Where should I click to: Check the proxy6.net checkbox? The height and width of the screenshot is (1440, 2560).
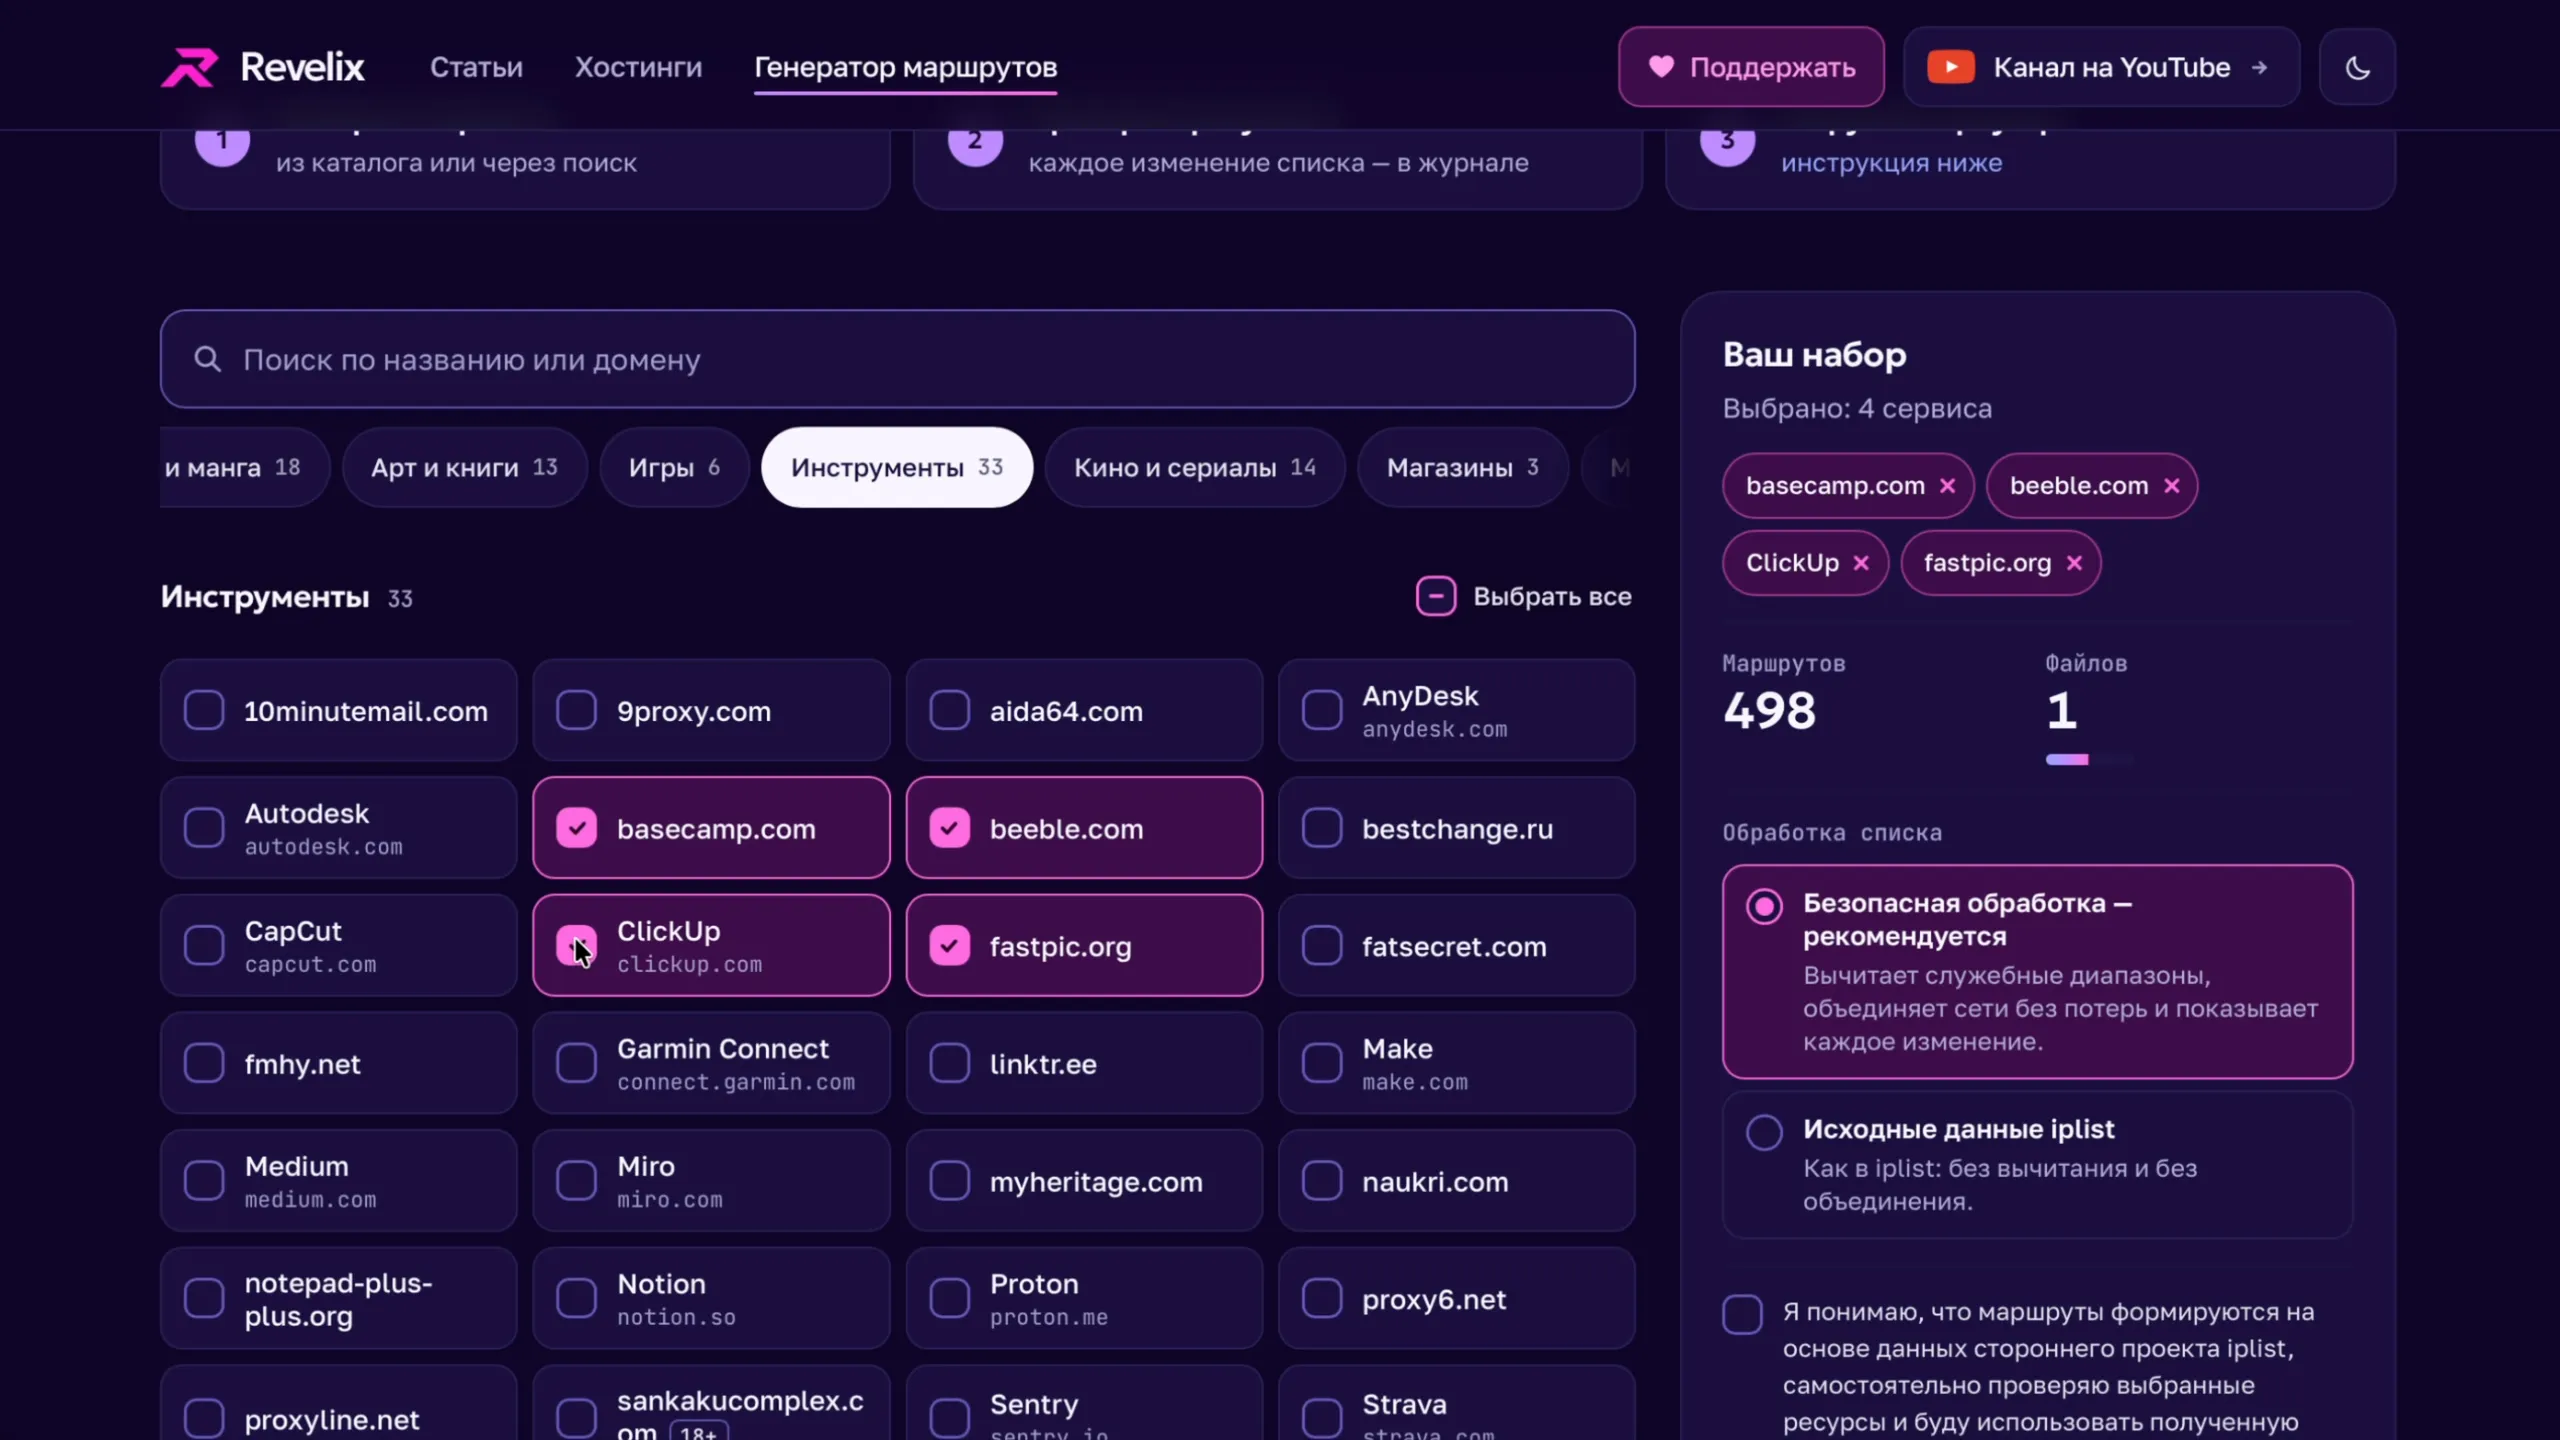pos(1322,1298)
